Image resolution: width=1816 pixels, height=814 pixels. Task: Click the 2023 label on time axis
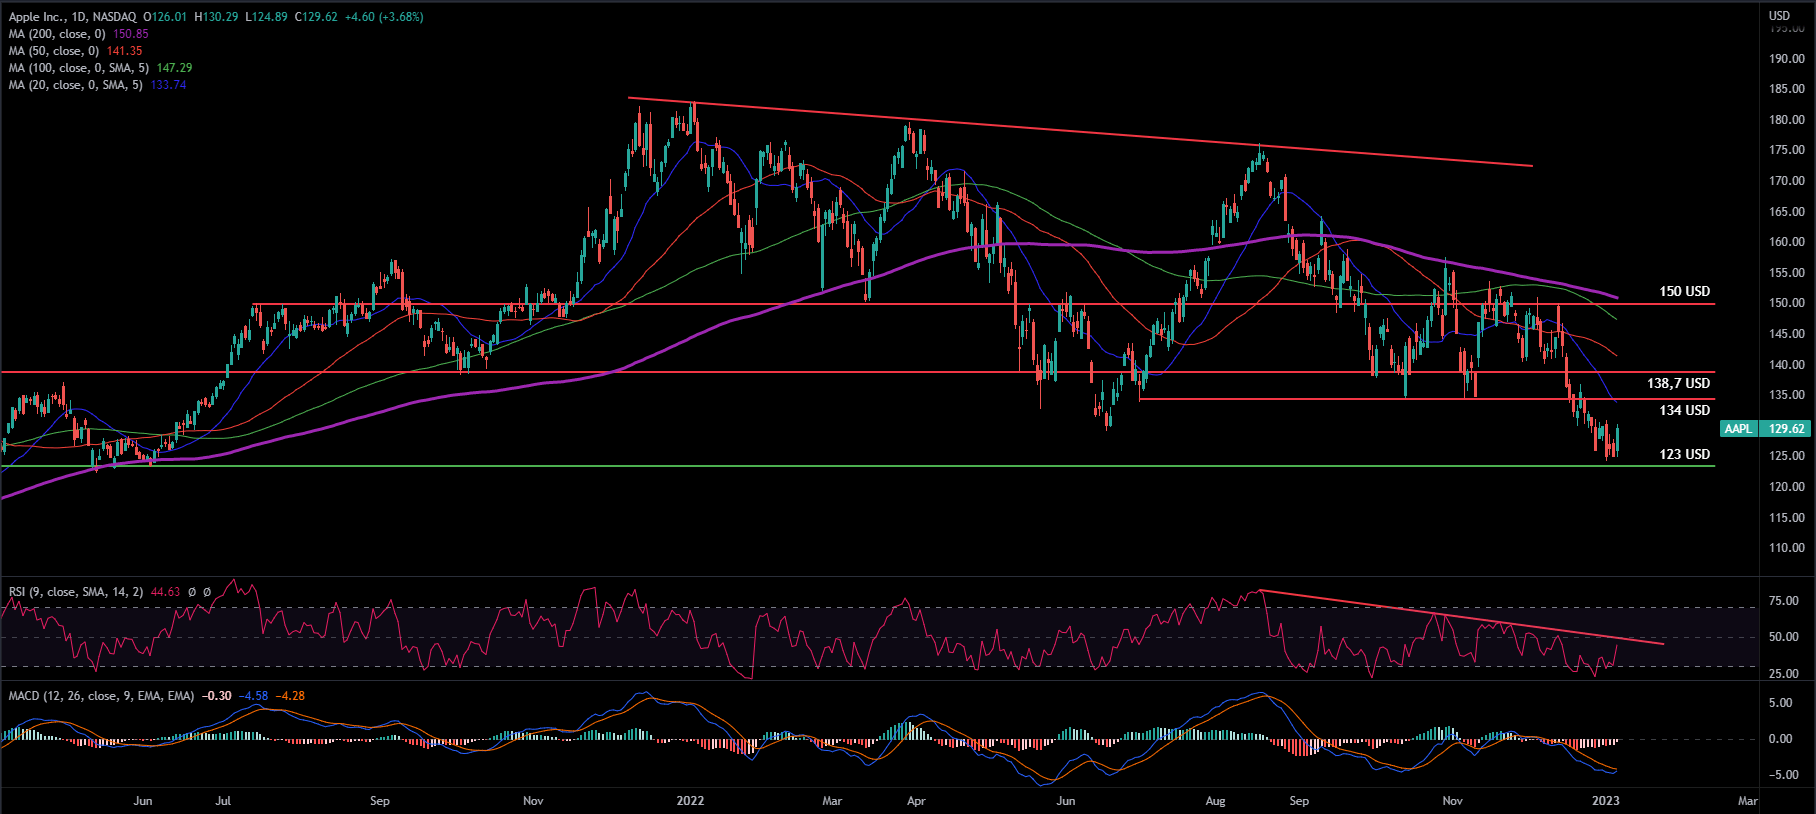[x=1605, y=801]
